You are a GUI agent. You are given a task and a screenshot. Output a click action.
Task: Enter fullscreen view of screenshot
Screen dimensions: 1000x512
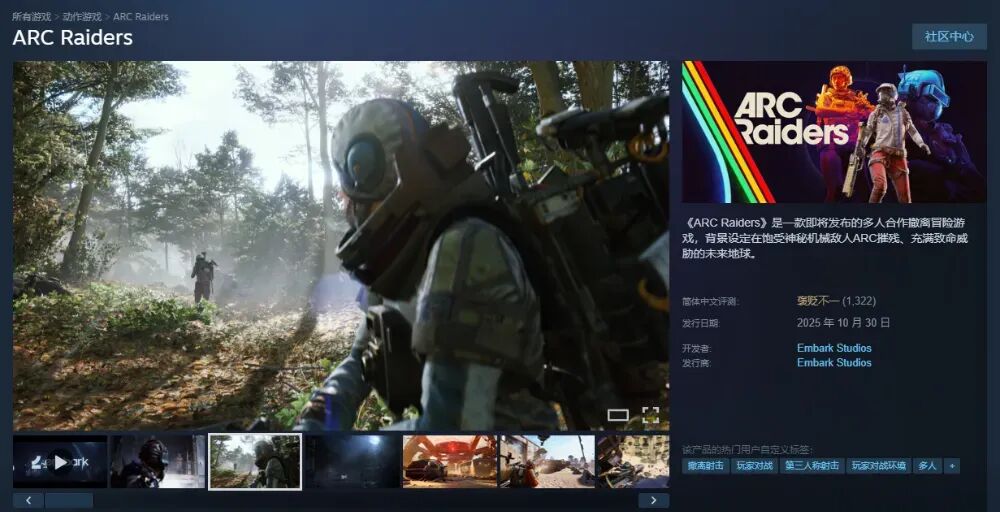click(650, 415)
